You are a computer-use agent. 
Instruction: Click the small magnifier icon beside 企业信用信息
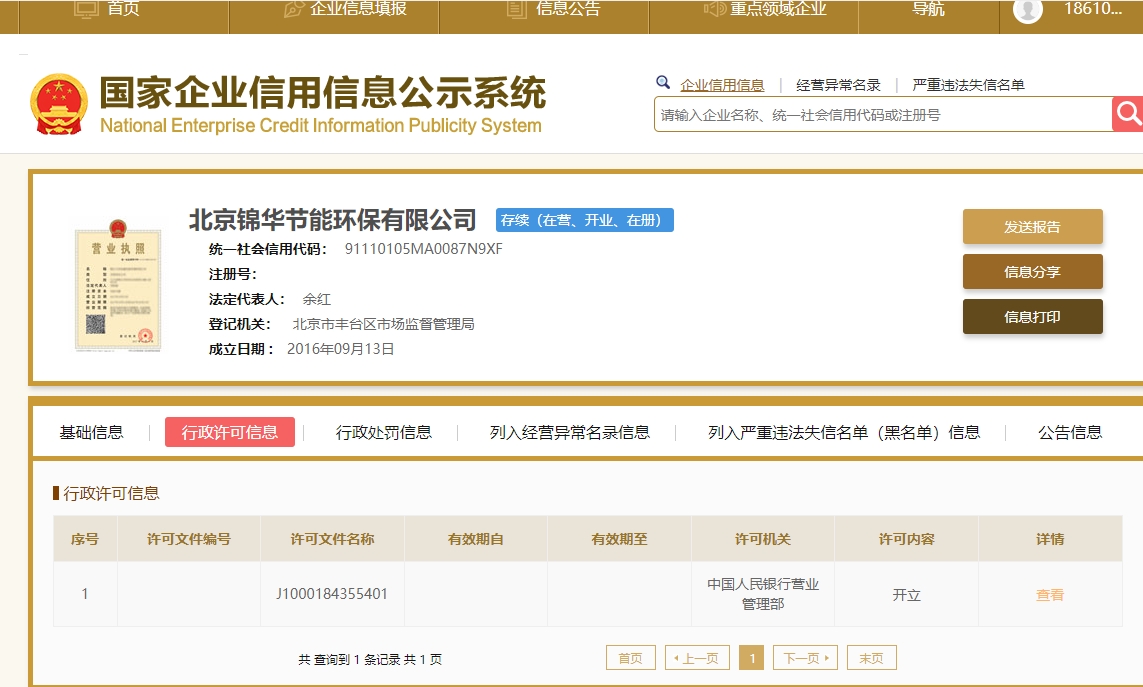tap(663, 82)
